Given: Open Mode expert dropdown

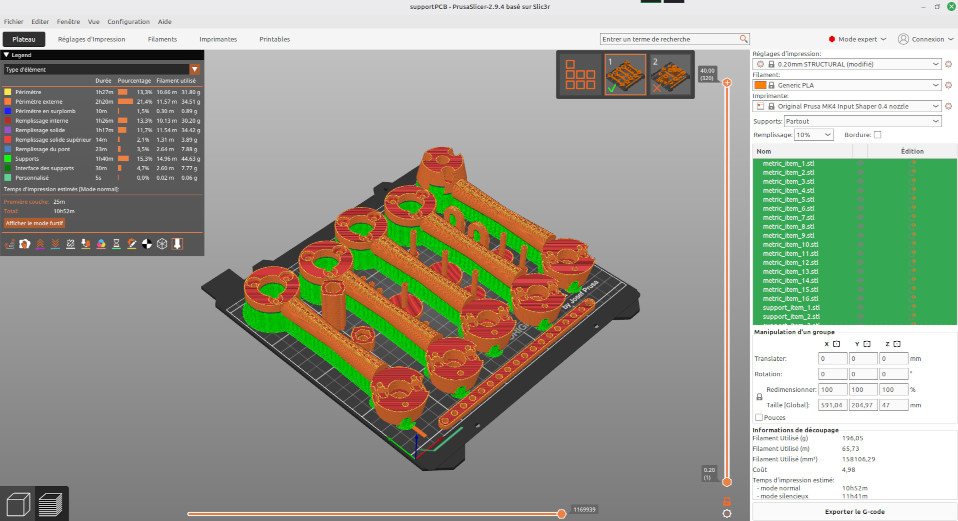Looking at the screenshot, I should pyautogui.click(x=857, y=39).
